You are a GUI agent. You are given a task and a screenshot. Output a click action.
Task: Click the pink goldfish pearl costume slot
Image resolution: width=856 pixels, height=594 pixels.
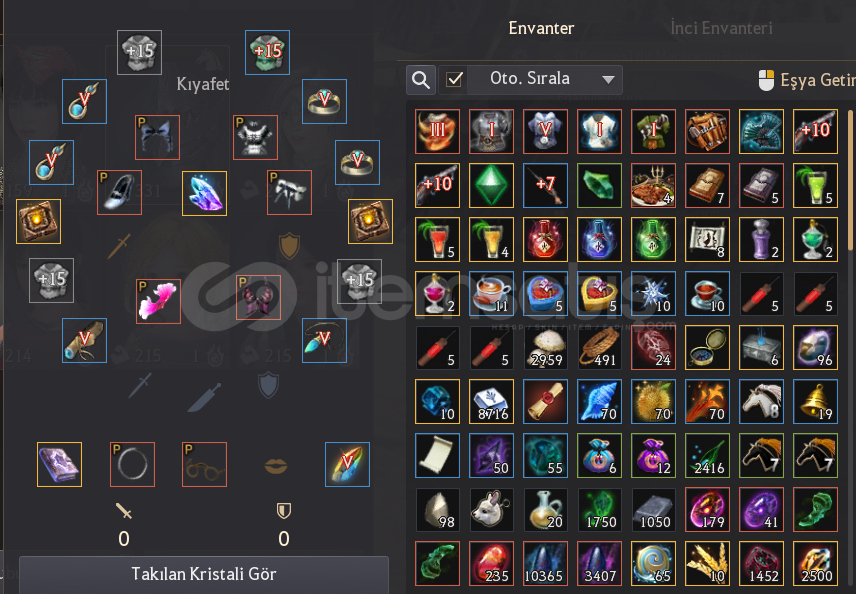coord(158,301)
